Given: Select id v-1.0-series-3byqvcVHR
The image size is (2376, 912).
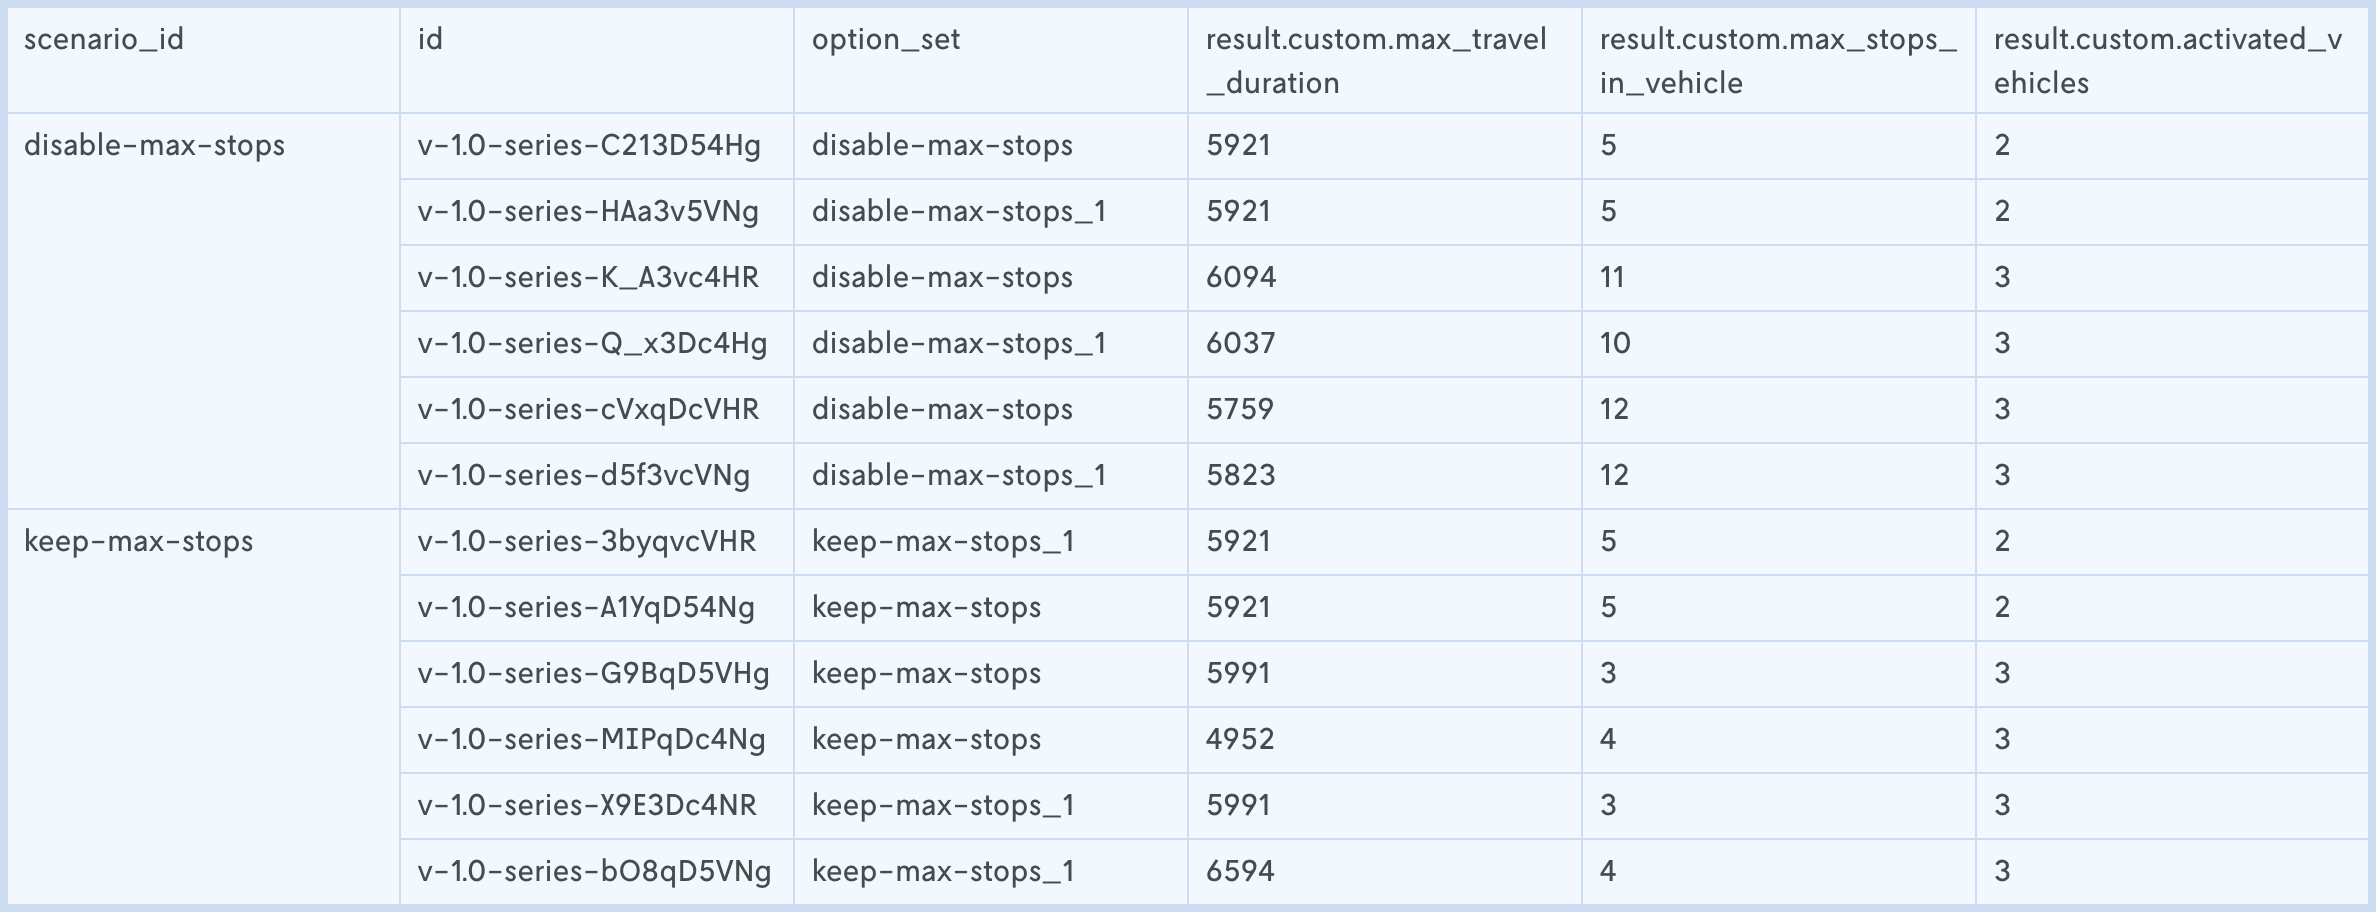Looking at the screenshot, I should pyautogui.click(x=587, y=542).
